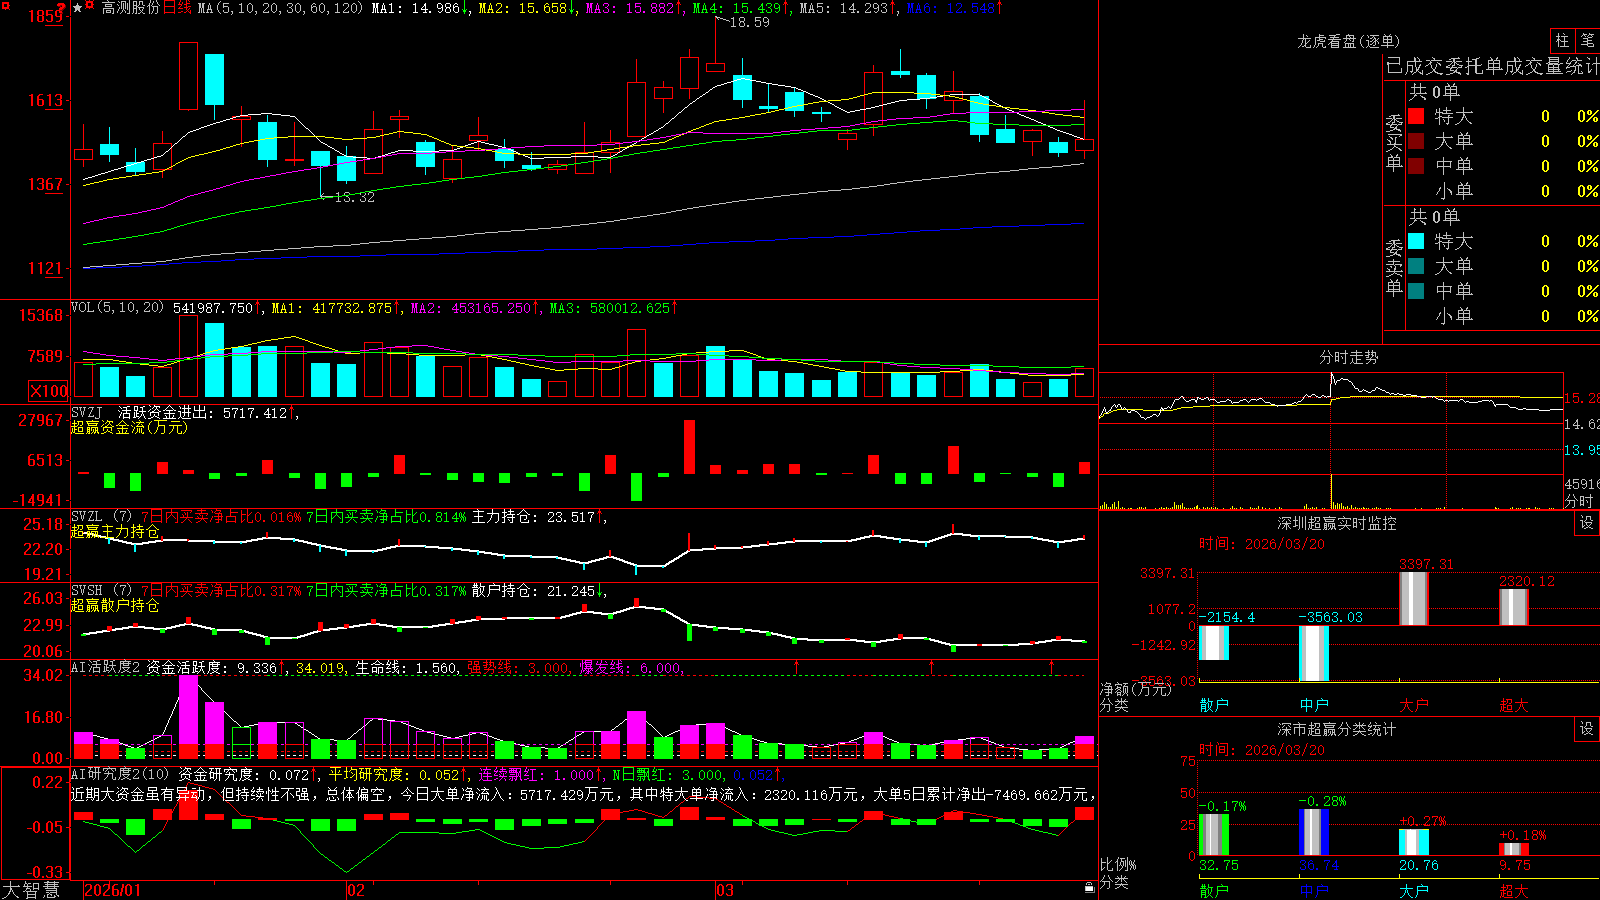Click the SVSH (7) indicator label
Screen dimensions: 1600x900
(x=101, y=591)
